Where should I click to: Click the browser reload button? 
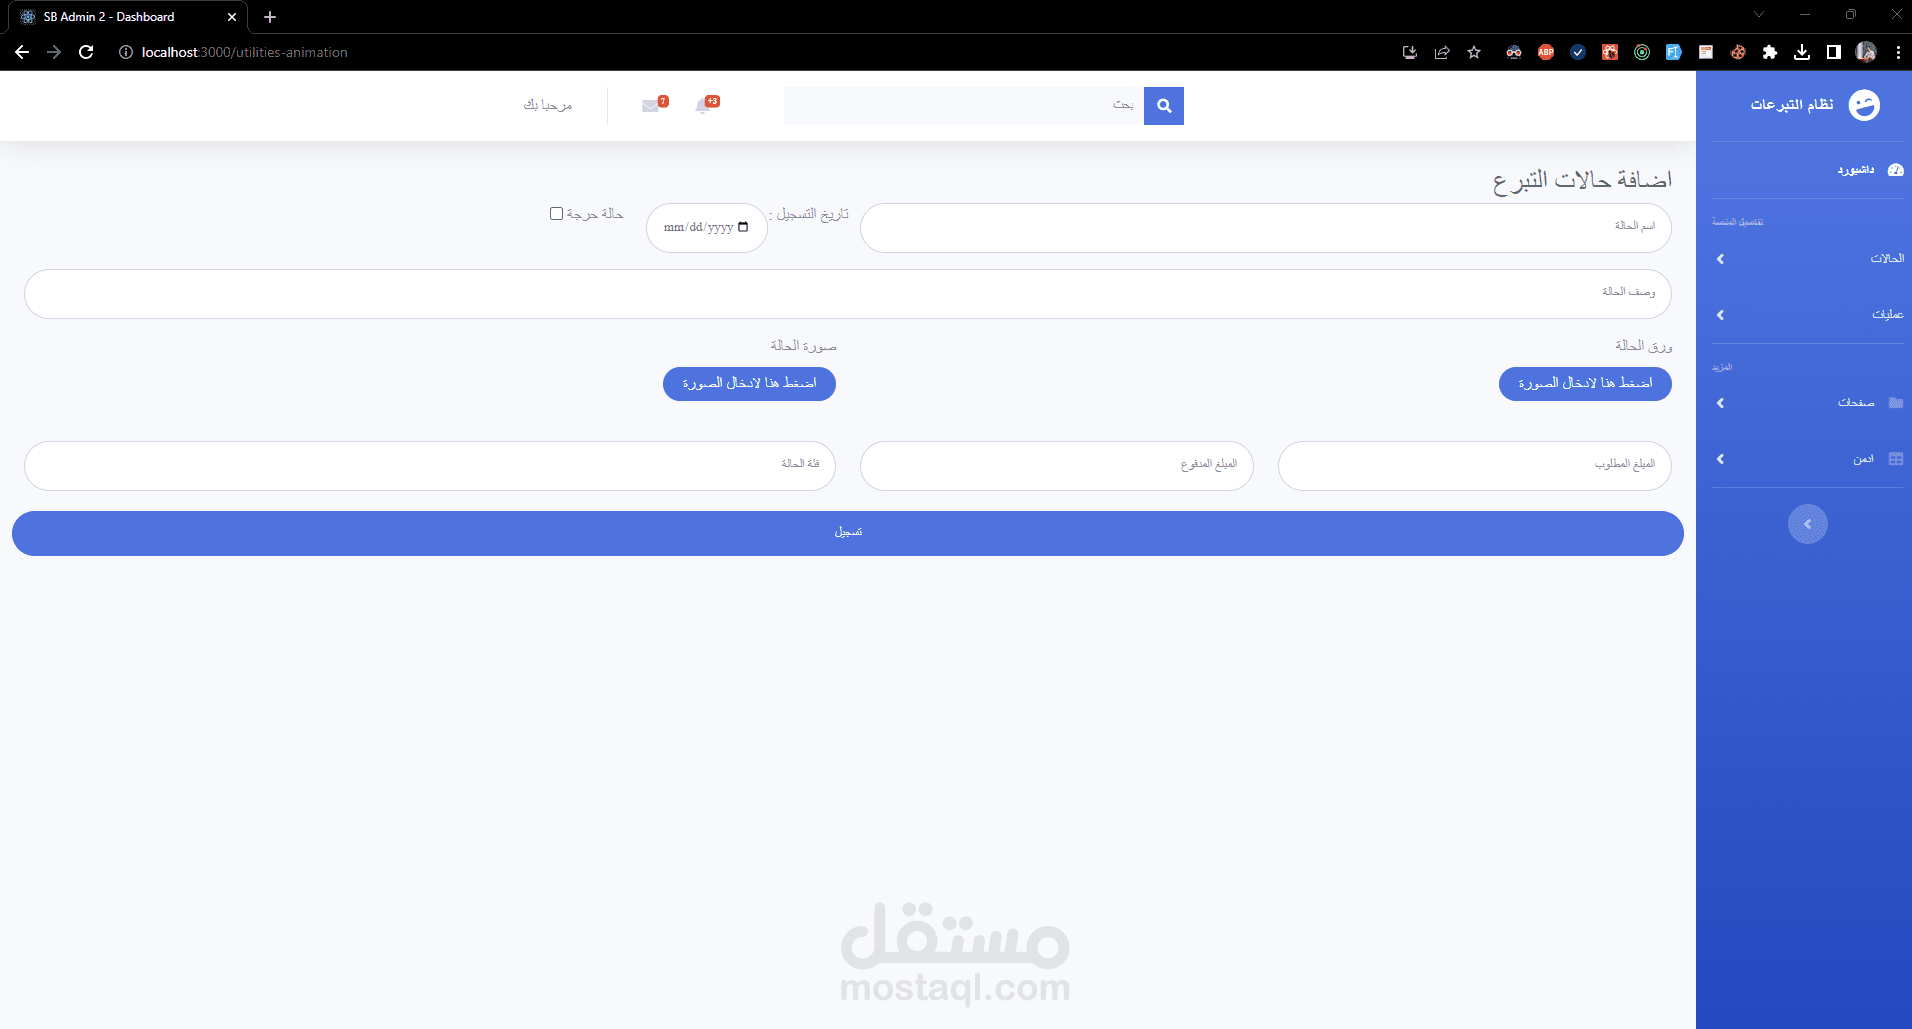86,52
